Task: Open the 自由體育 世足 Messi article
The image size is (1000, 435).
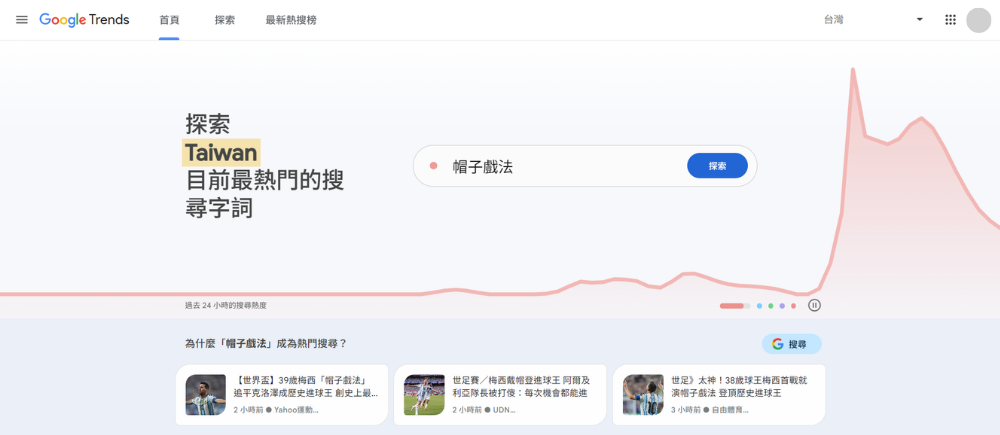Action: (719, 395)
